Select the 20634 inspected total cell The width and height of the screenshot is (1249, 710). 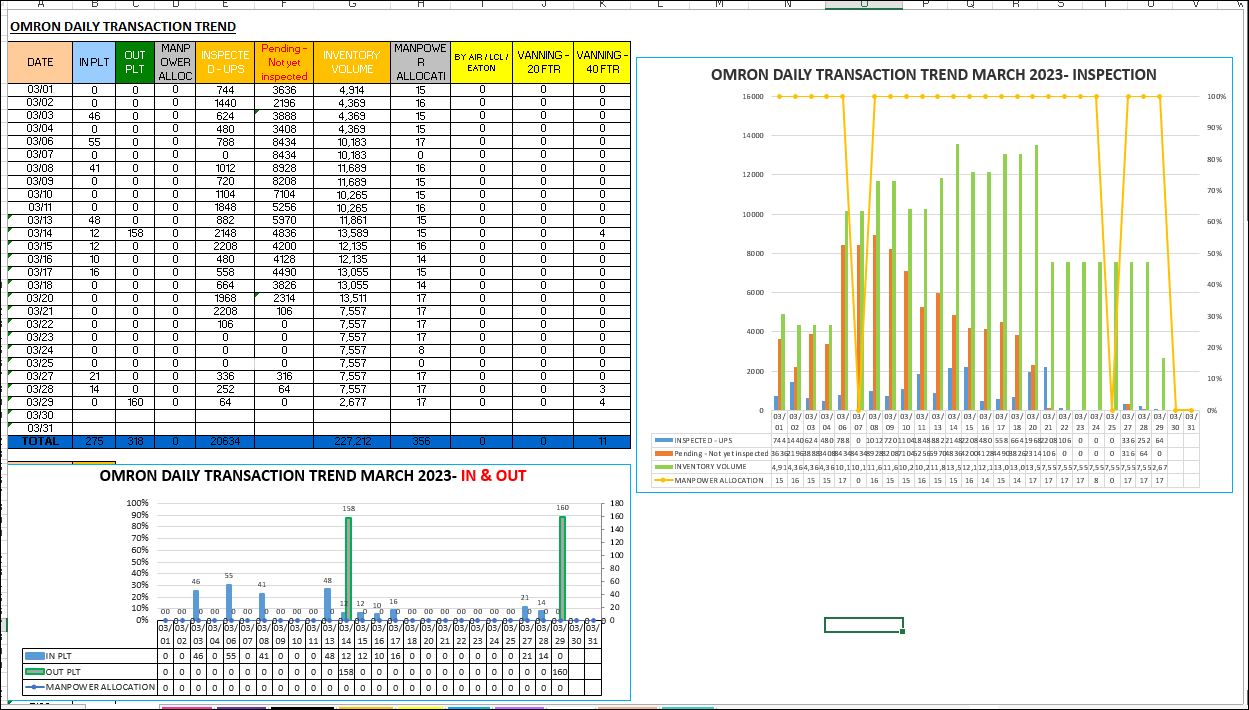pos(225,441)
